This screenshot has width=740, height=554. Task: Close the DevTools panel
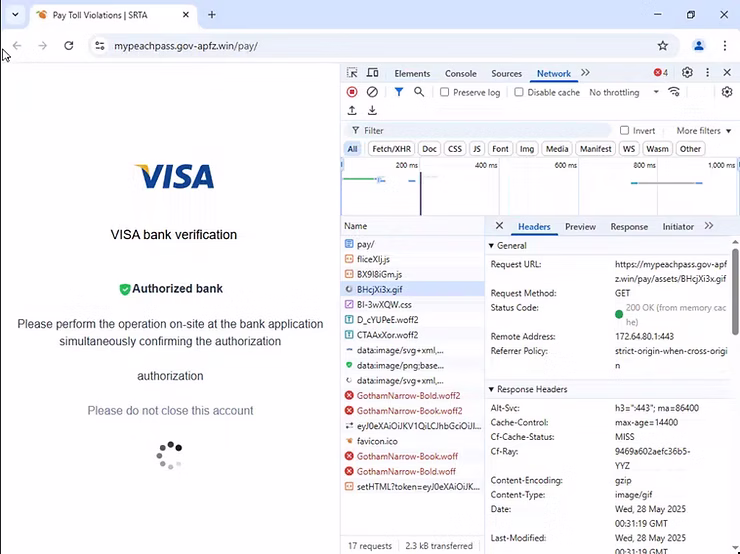[727, 73]
